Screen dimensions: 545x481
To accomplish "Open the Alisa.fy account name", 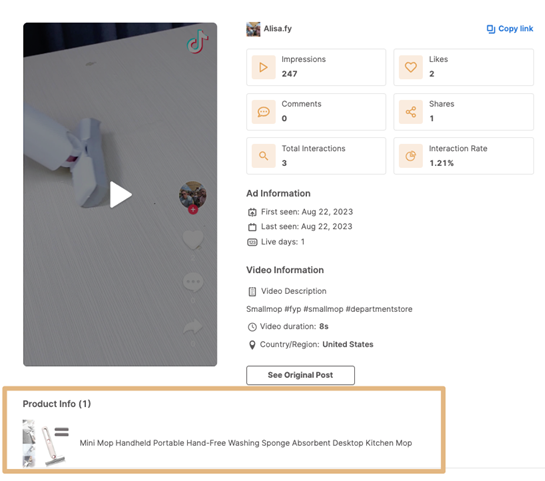I will click(x=277, y=28).
